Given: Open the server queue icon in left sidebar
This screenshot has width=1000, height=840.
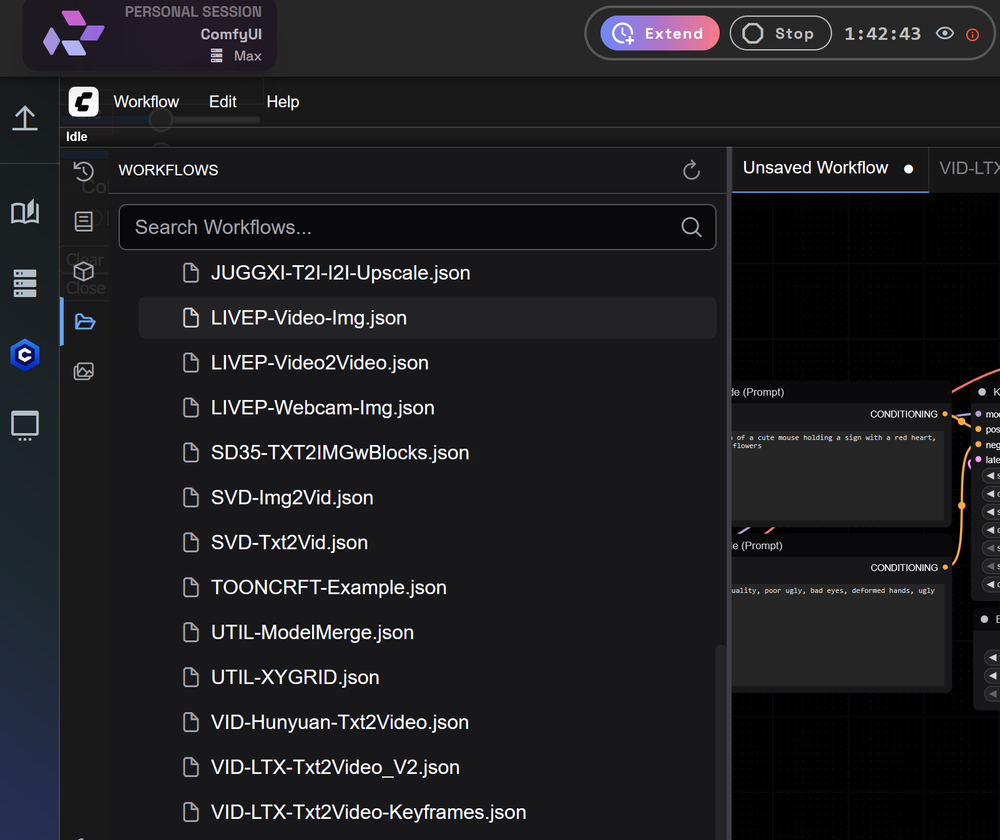Looking at the screenshot, I should 25,283.
